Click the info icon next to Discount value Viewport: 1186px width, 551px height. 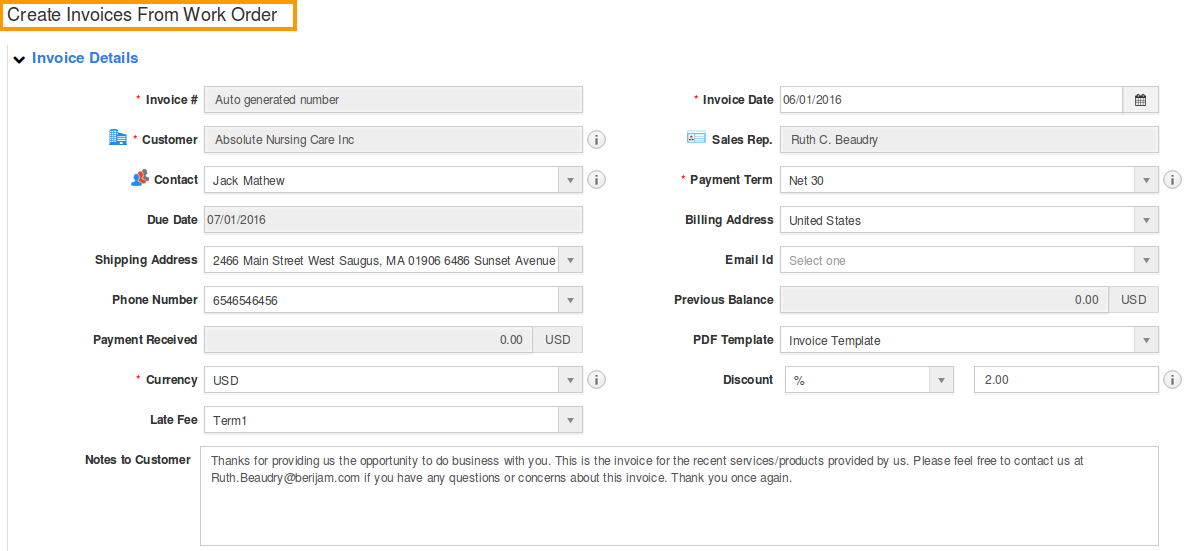(1172, 380)
